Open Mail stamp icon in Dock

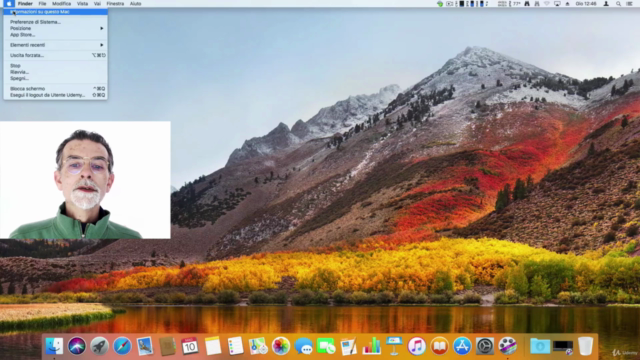click(145, 346)
